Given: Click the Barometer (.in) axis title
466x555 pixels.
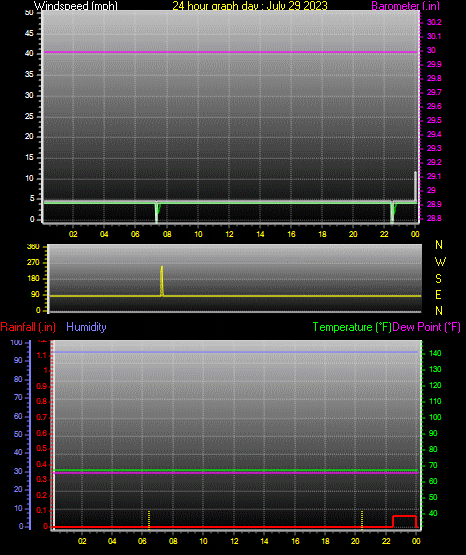Looking at the screenshot, I should click(x=405, y=6).
